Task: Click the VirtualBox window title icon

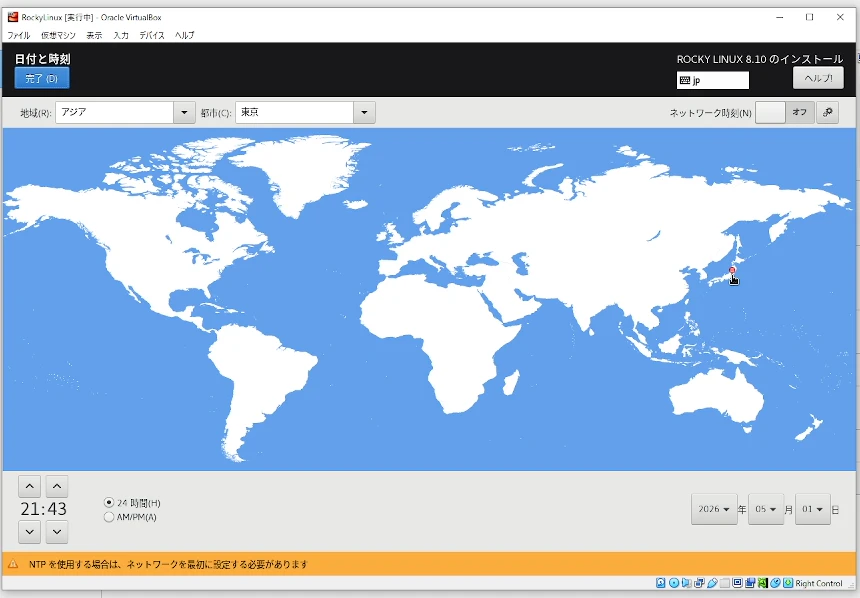Action: coord(13,17)
